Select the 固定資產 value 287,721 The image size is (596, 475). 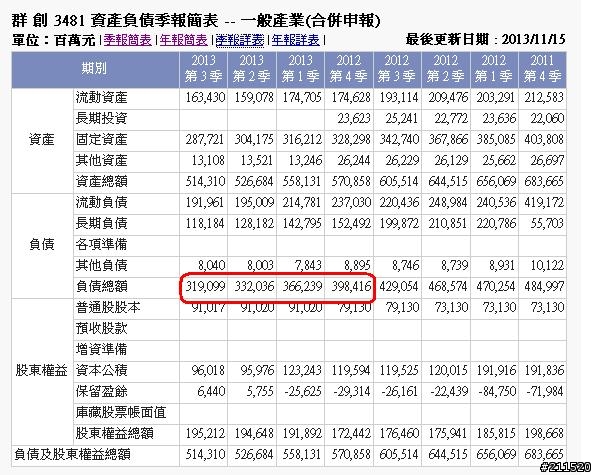(205, 139)
